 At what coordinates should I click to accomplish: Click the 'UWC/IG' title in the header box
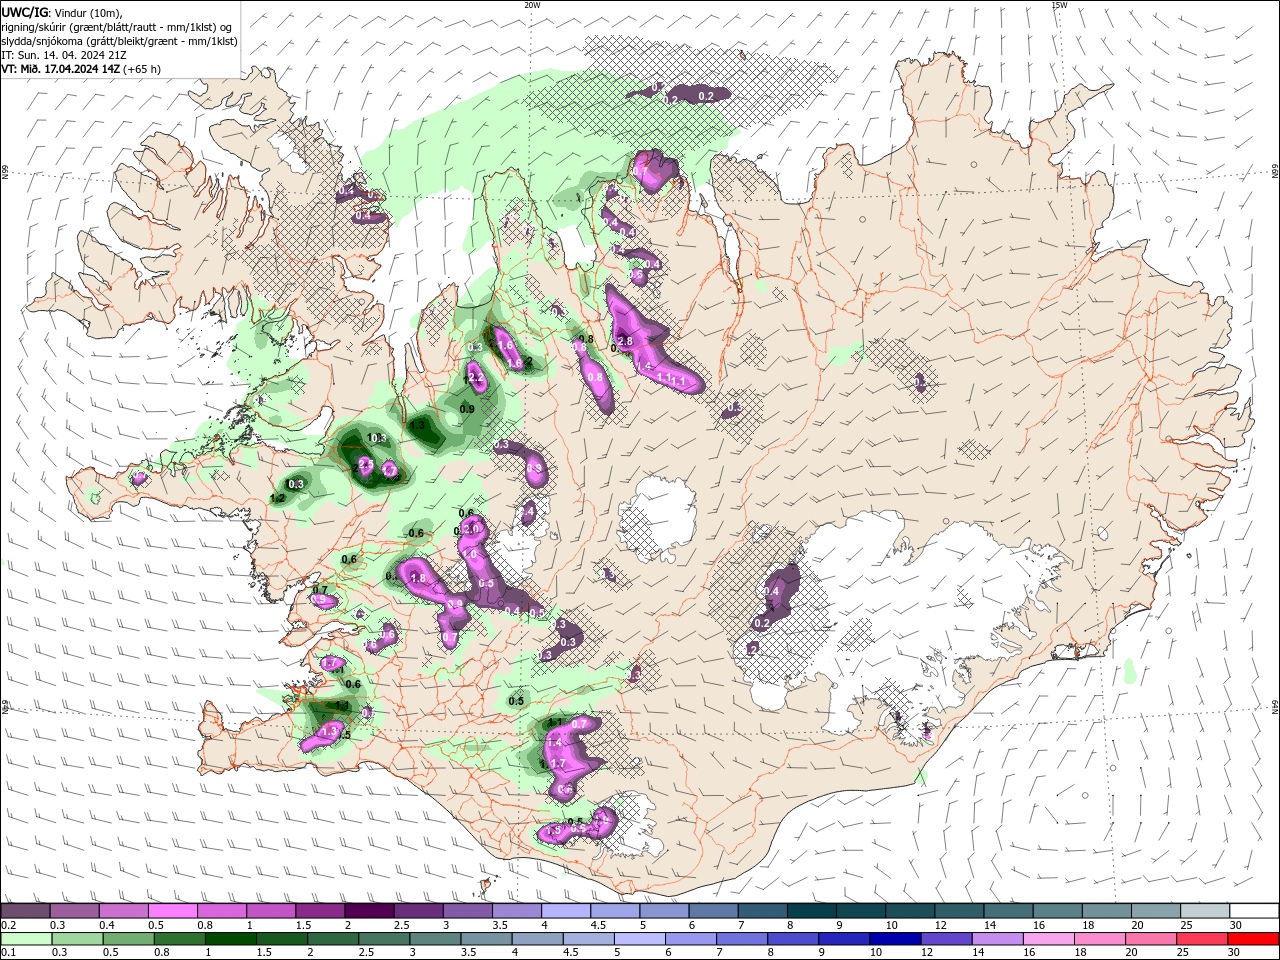(x=23, y=11)
